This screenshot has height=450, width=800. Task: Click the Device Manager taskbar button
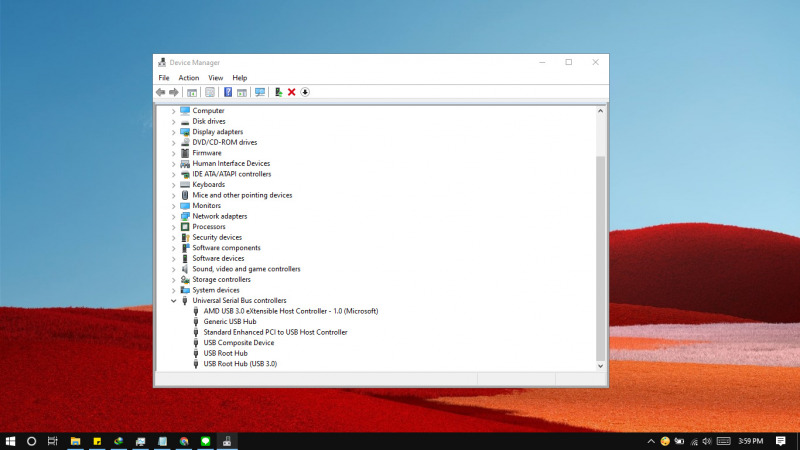click(227, 441)
